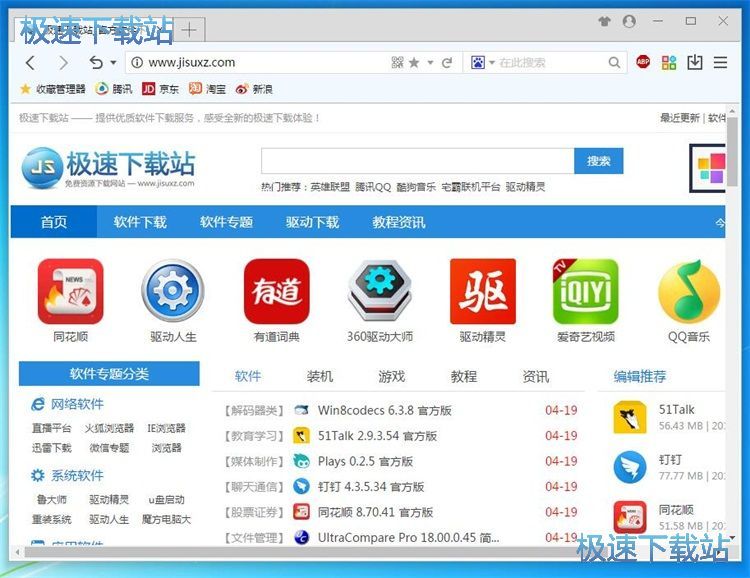750x578 pixels.
Task: Open the dropdown next to undo icon
Action: tap(113, 63)
